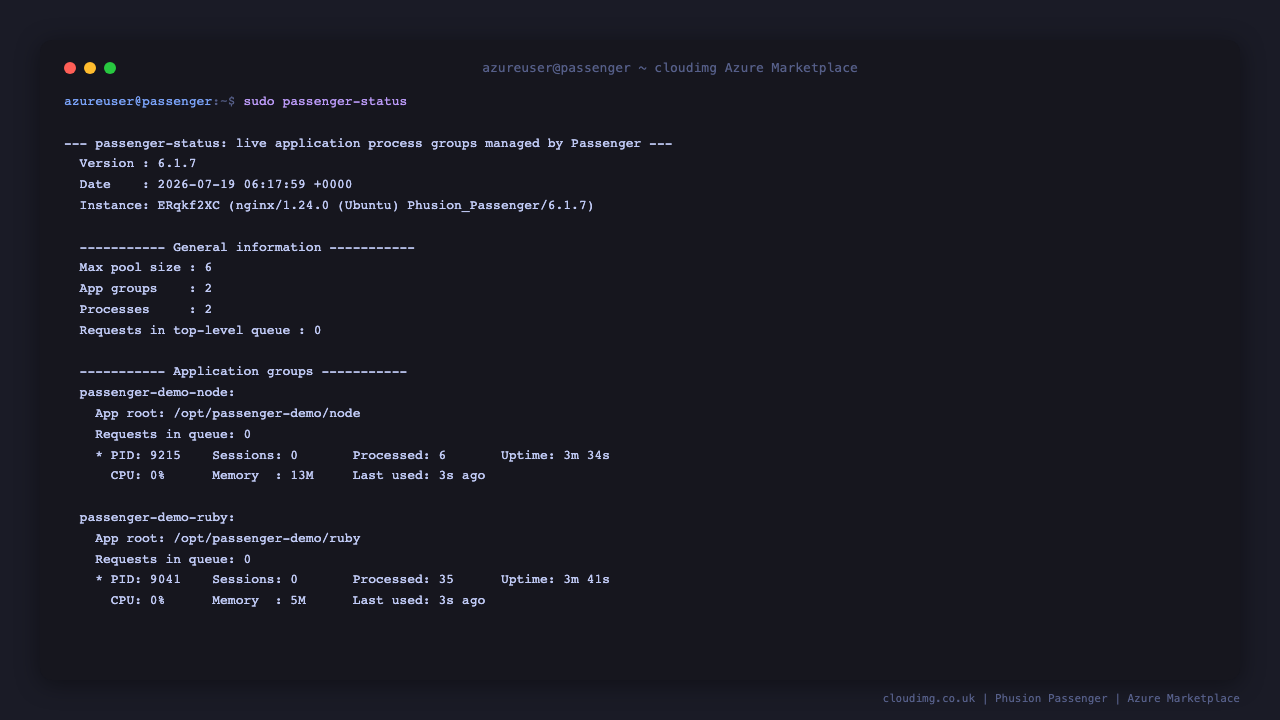Click the 'General information' section heading
Screen dimensions: 1280x720
coord(247,247)
